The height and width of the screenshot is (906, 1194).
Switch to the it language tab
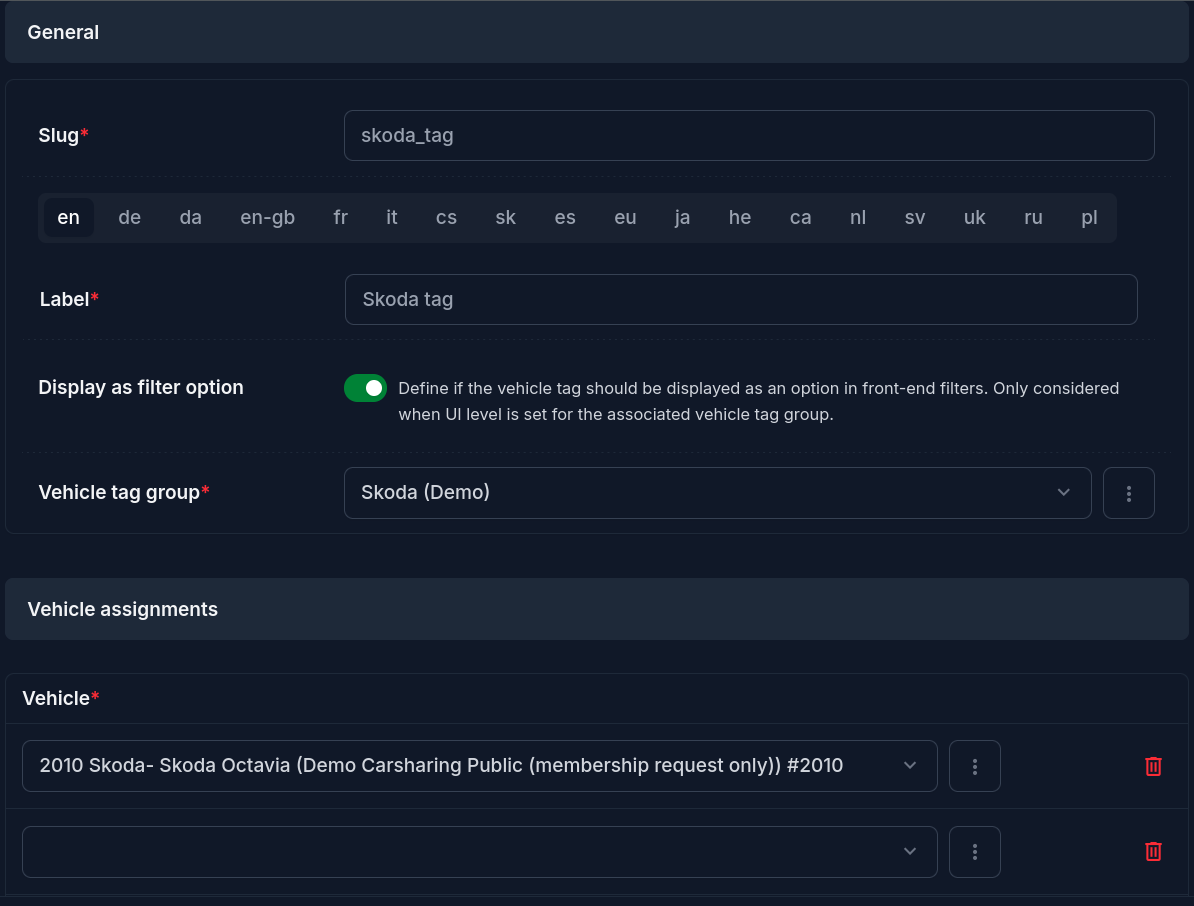[x=391, y=218]
